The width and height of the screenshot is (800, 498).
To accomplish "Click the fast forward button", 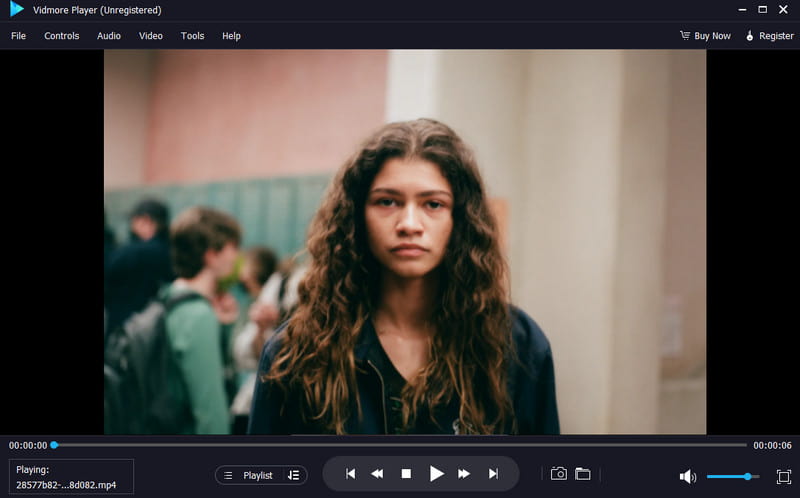I will coord(464,474).
